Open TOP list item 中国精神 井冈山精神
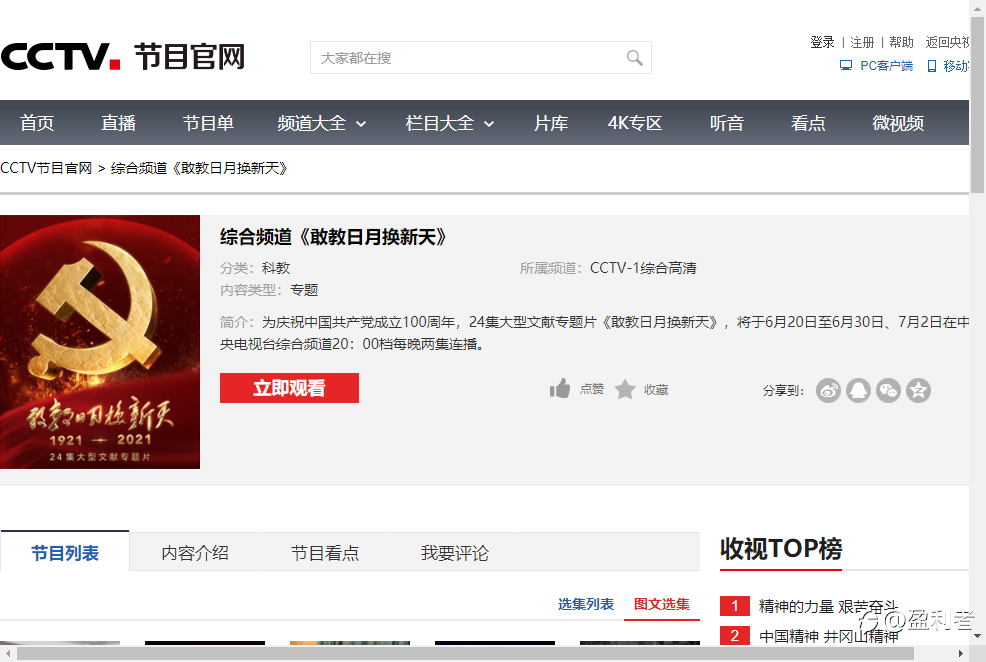Viewport: 986px width, 662px height. (828, 636)
